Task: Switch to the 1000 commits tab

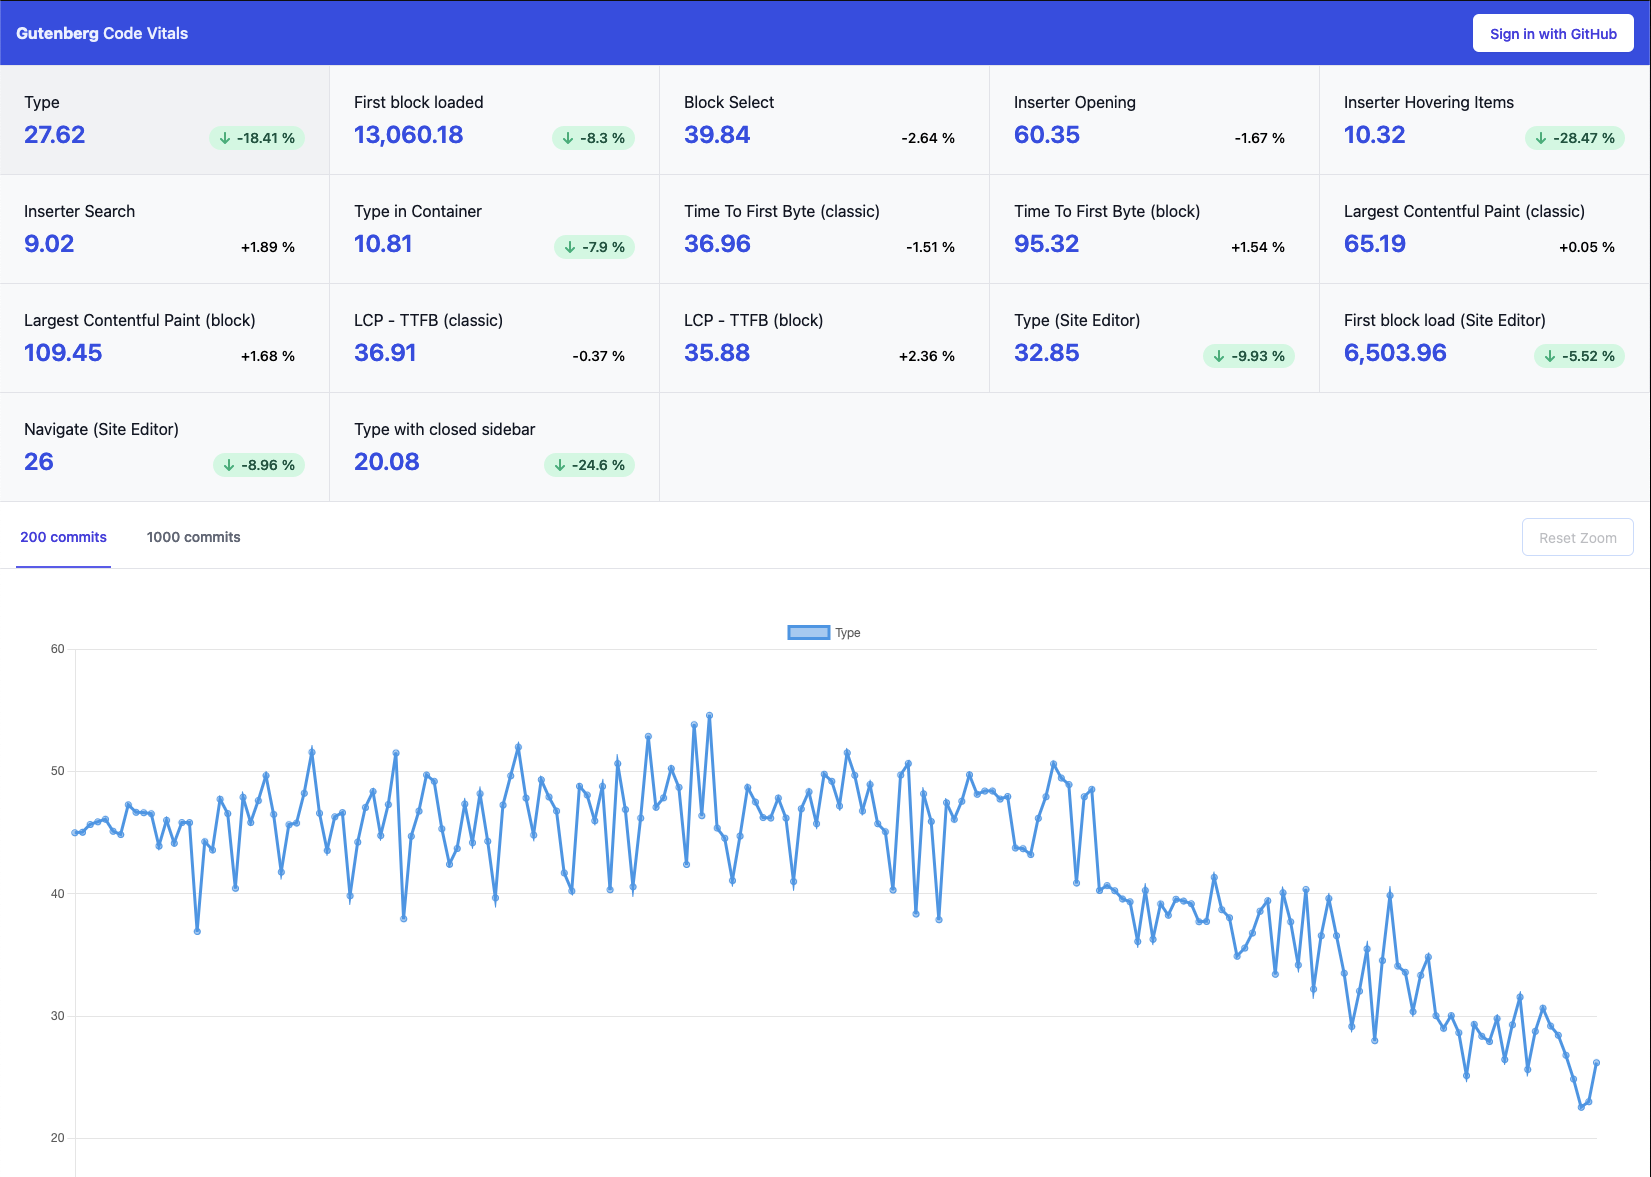Action: 193,537
